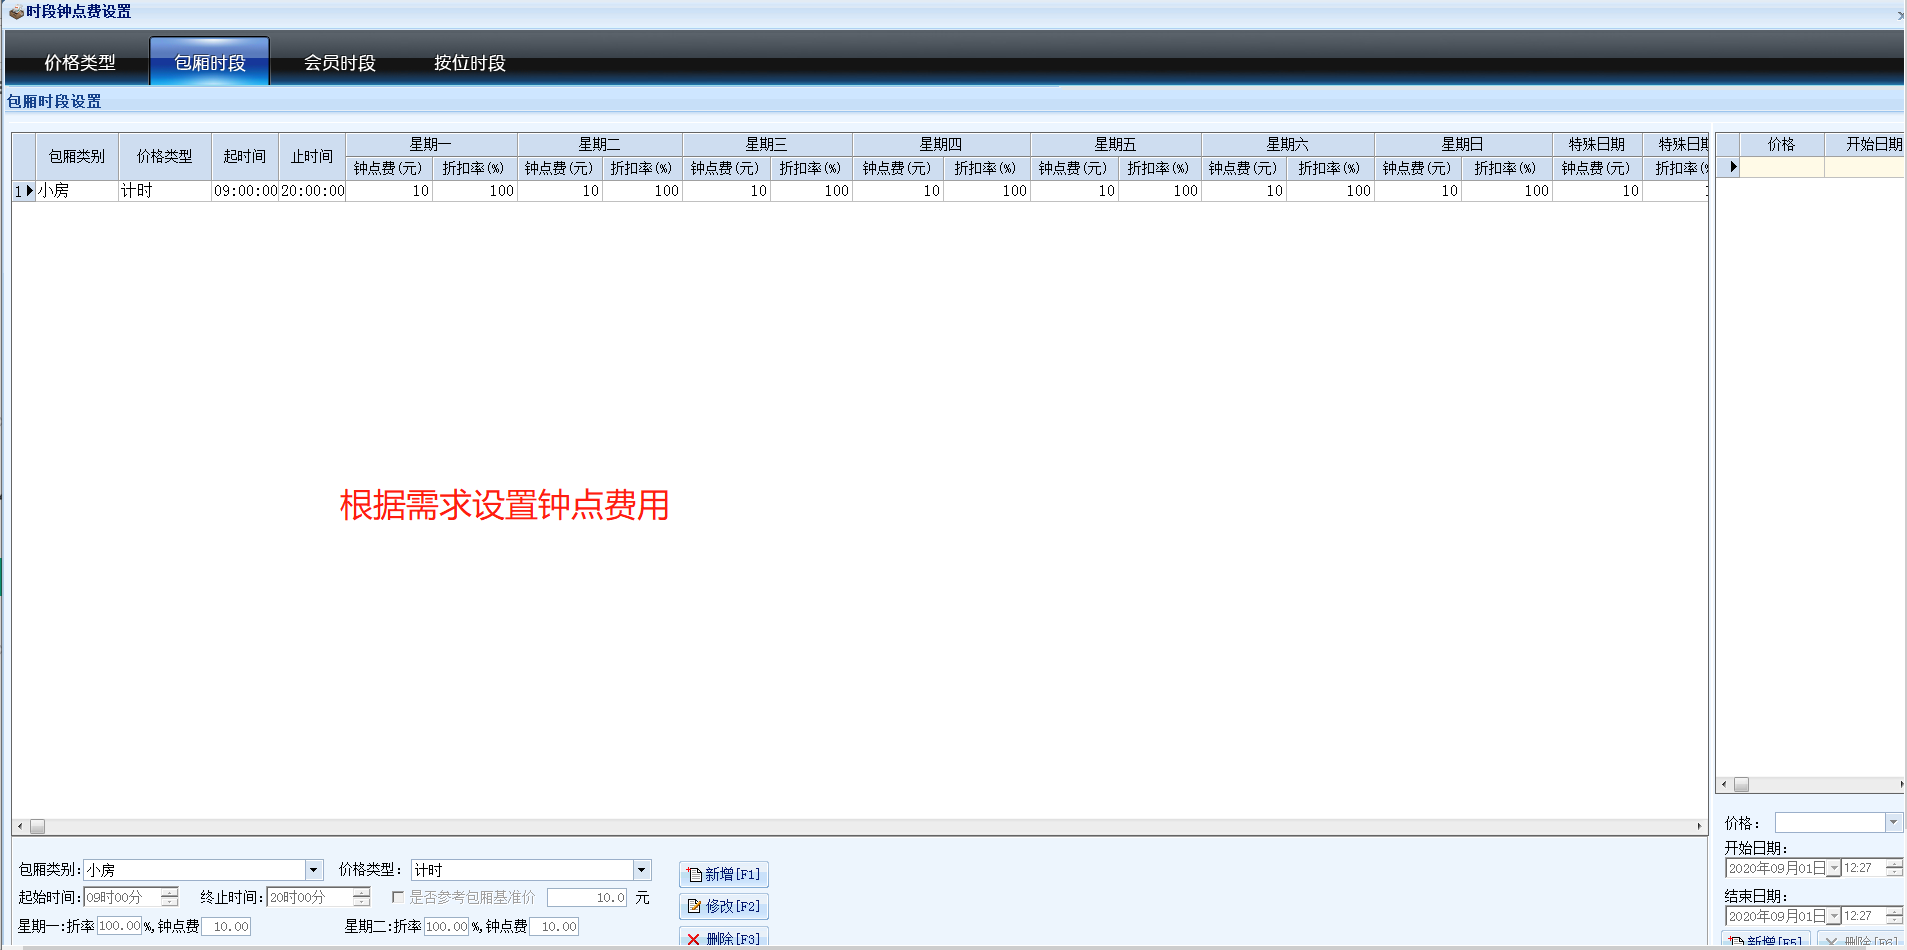This screenshot has width=1907, height=950.
Task: Click the main grid scrollbar left arrow
Action: (x=20, y=826)
